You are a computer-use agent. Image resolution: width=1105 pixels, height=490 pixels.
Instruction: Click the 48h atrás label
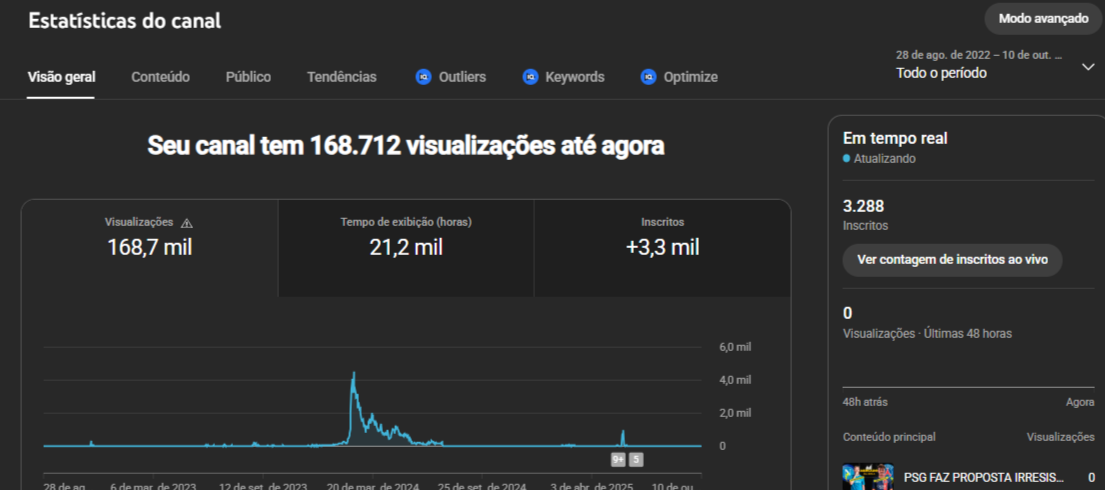click(x=865, y=402)
